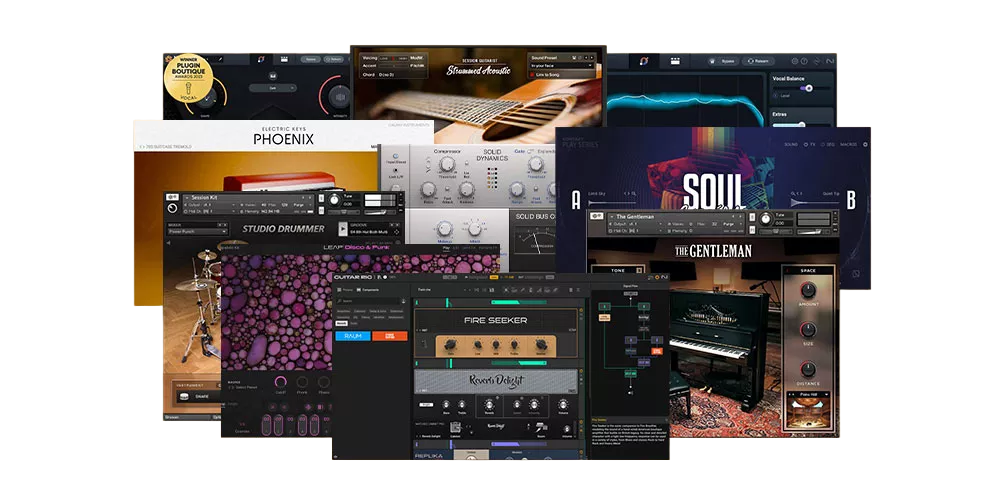Open the MACROS tab in the Soul Play Series

[848, 144]
